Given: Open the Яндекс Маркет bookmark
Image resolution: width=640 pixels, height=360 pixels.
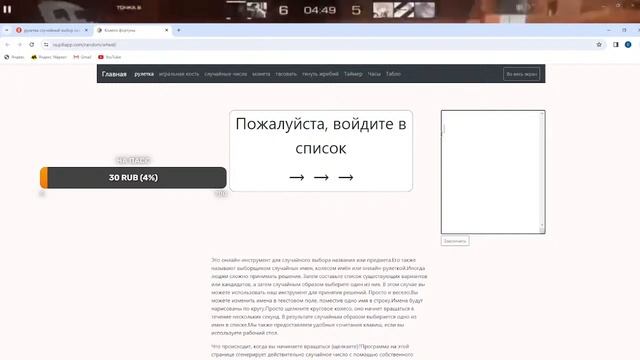Looking at the screenshot, I should pos(49,57).
